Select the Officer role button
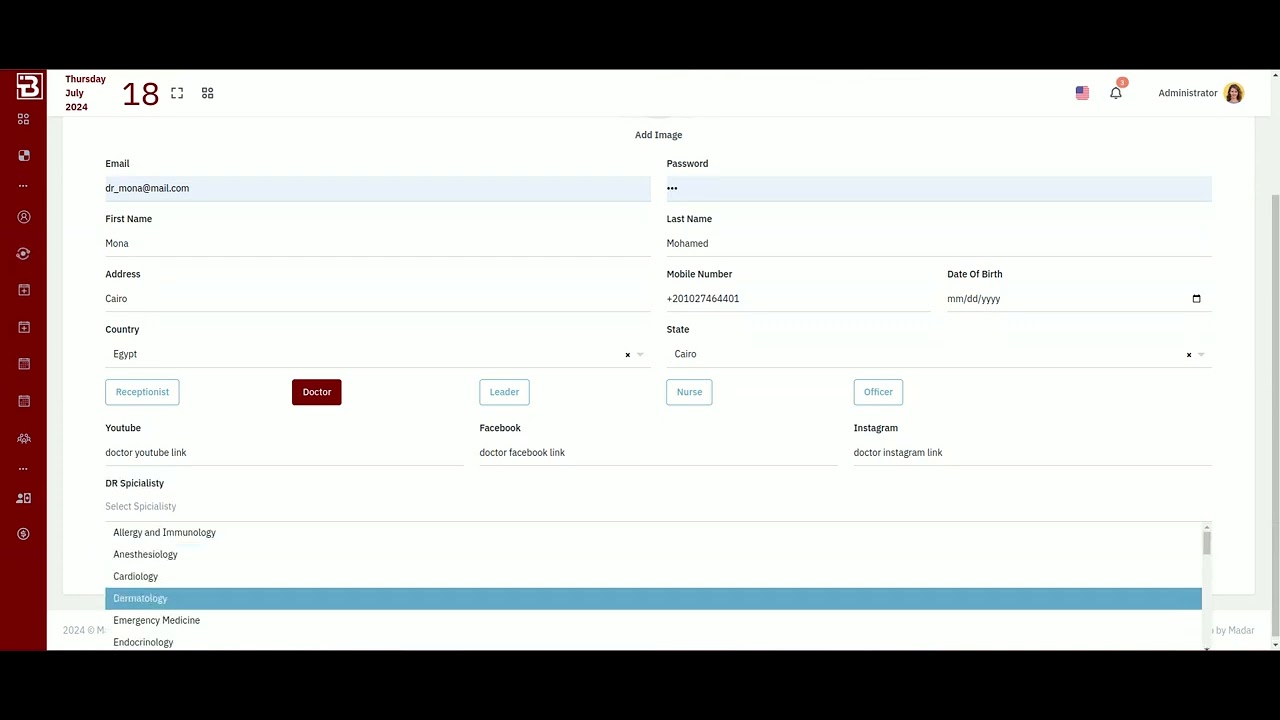The image size is (1280, 720). point(878,392)
